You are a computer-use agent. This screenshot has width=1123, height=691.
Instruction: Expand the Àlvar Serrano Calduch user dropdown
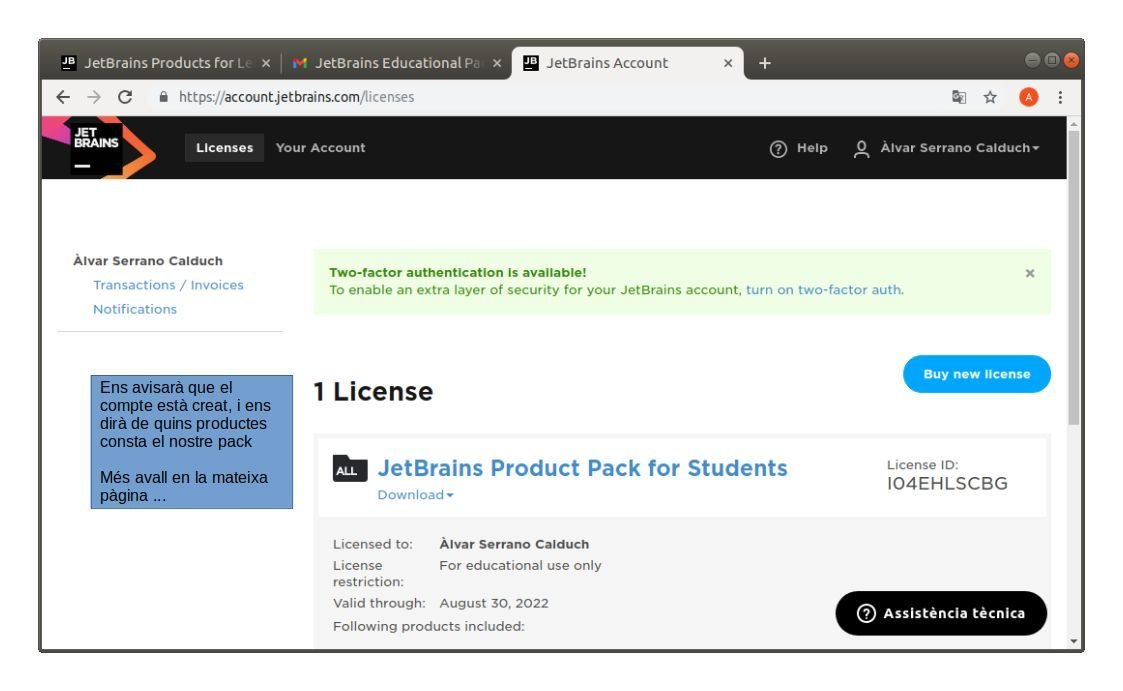[960, 148]
